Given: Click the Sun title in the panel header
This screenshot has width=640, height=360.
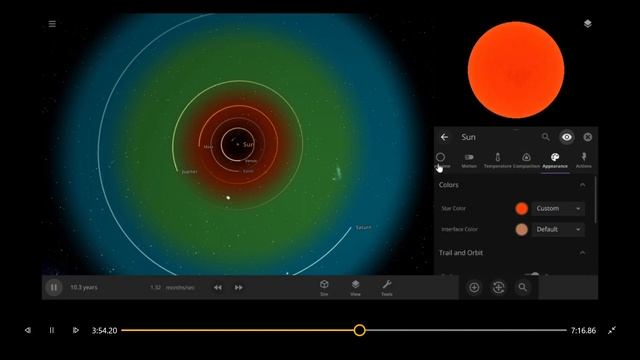Looking at the screenshot, I should 468,137.
